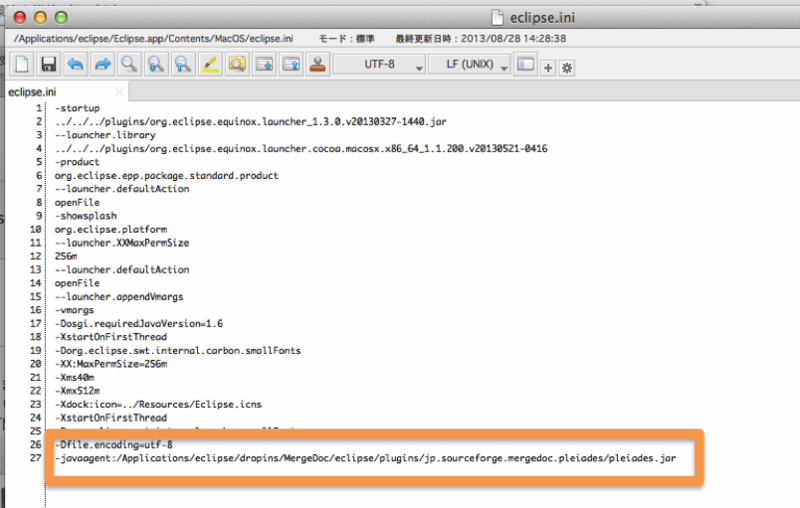Toggle the sidebar panel layout icon
The width and height of the screenshot is (800, 508).
pos(526,65)
